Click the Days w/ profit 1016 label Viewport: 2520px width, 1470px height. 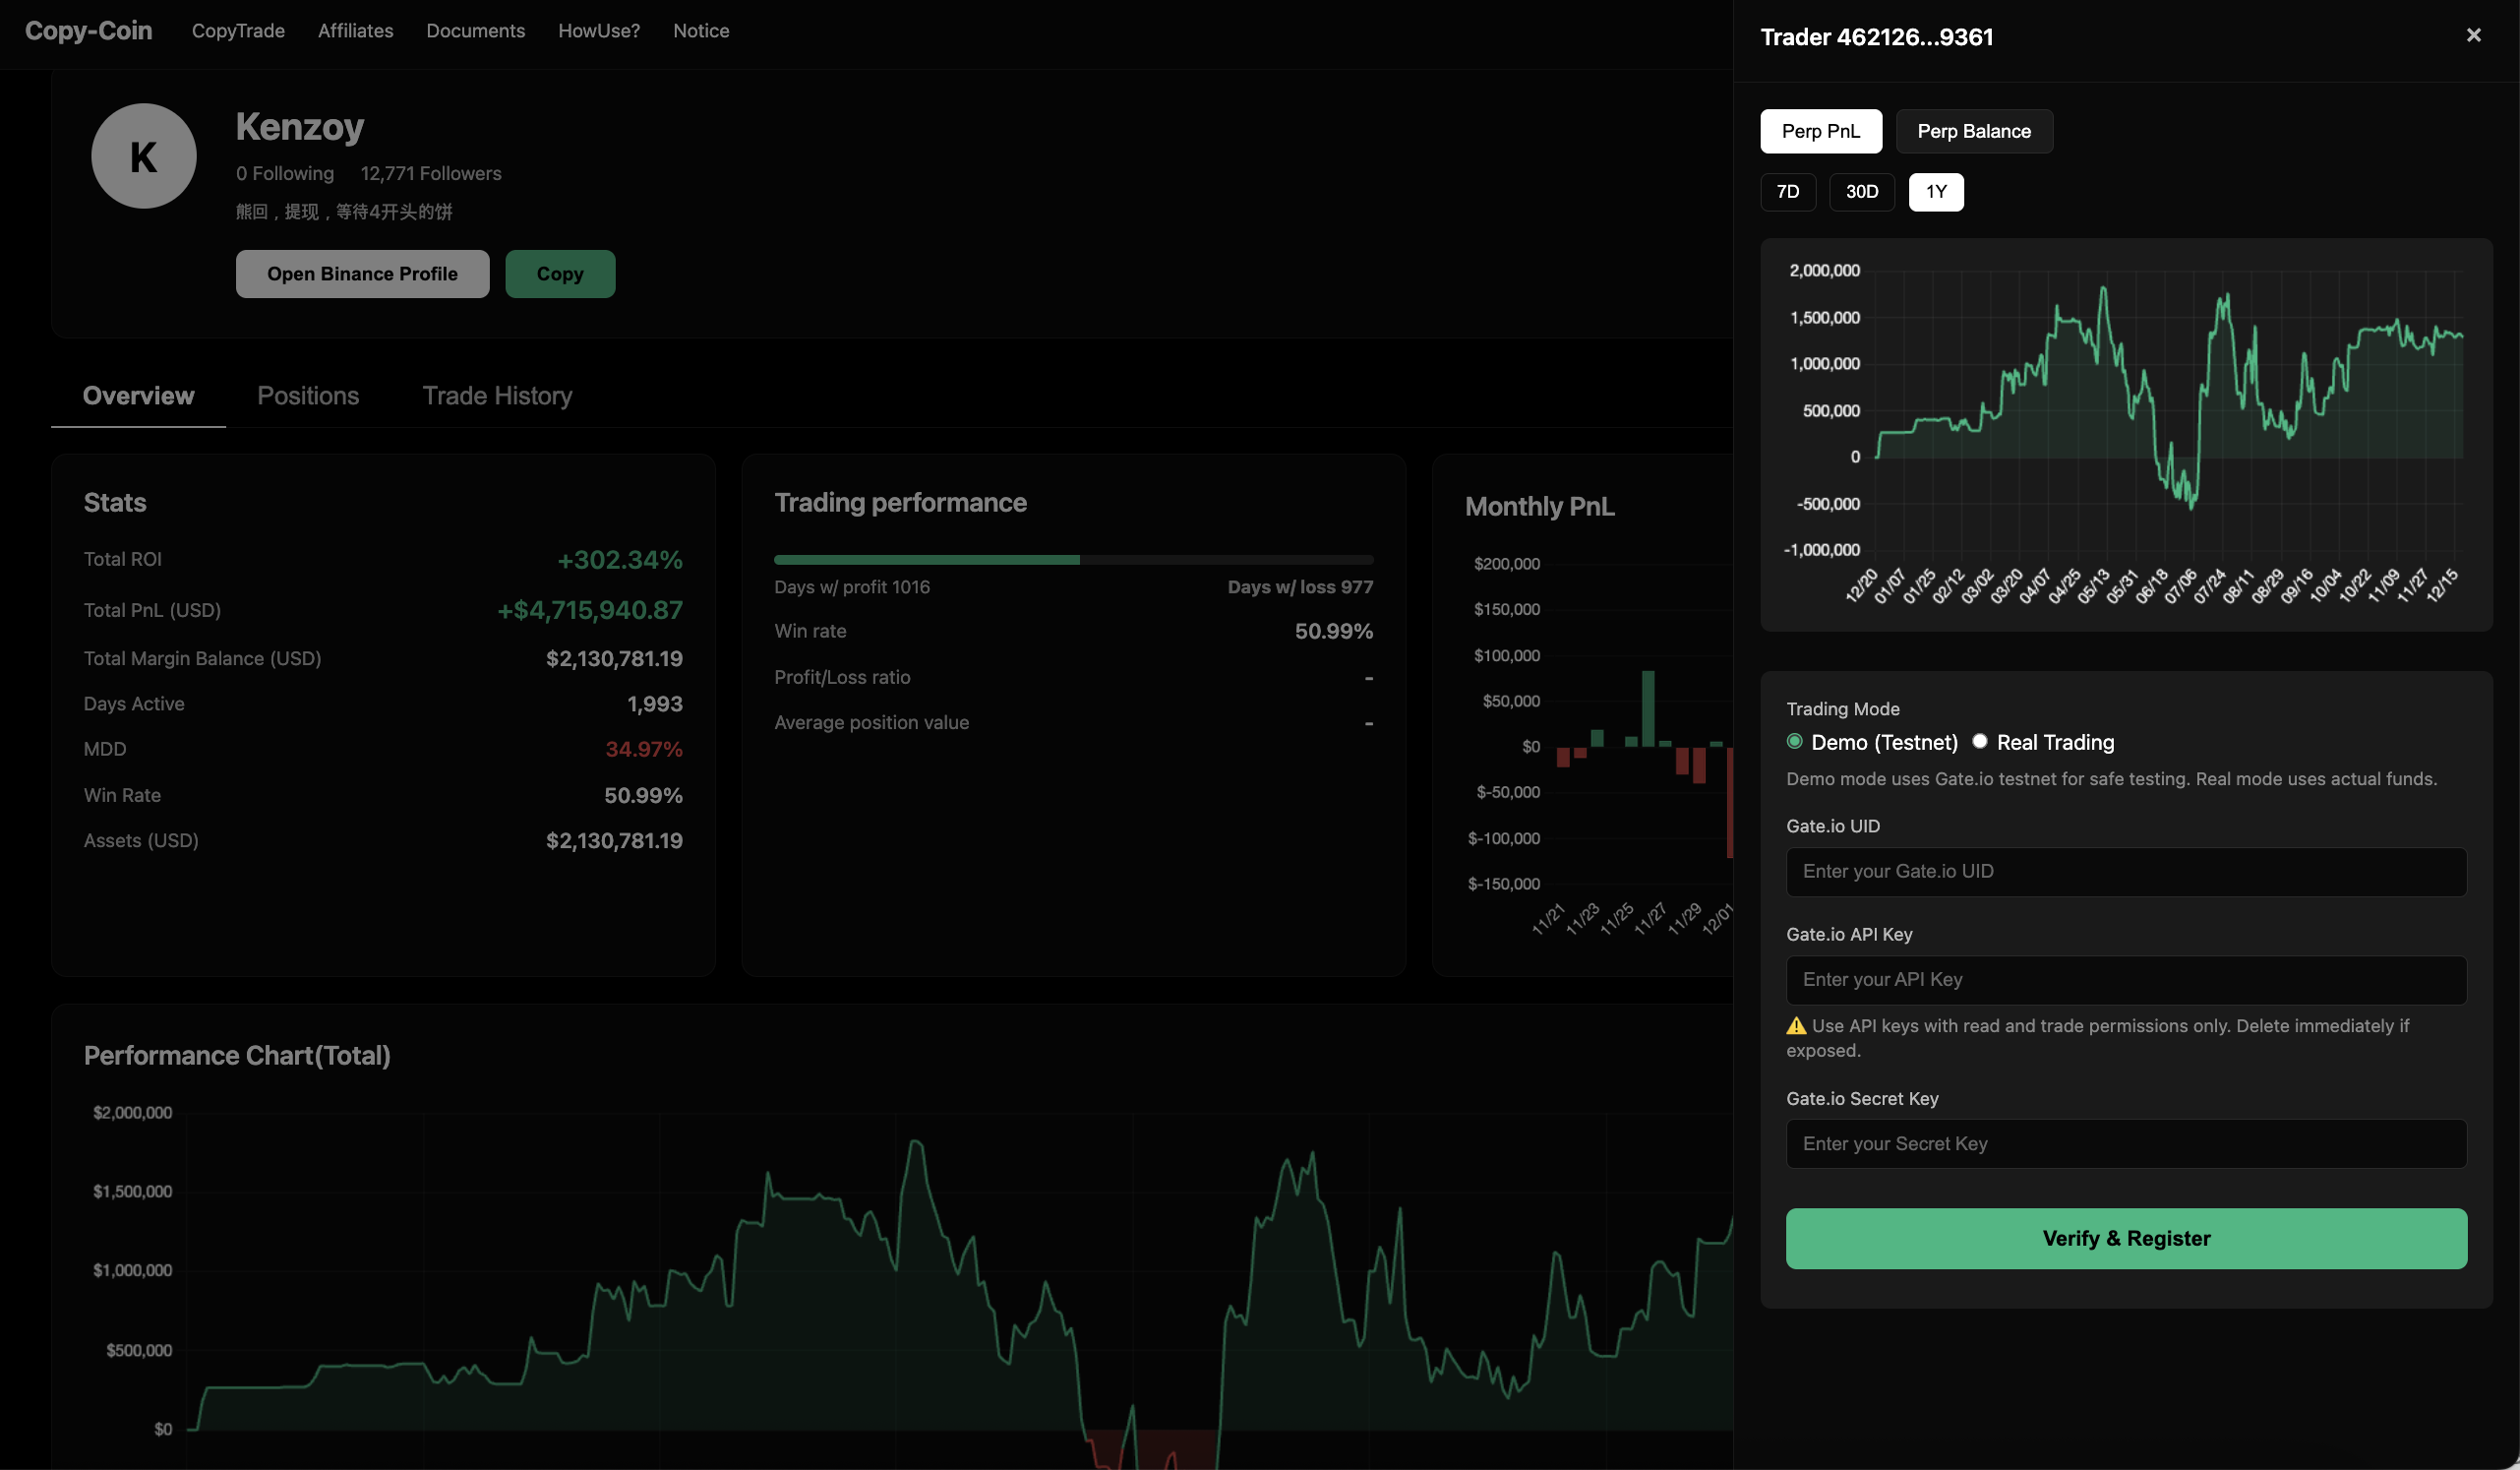click(851, 587)
